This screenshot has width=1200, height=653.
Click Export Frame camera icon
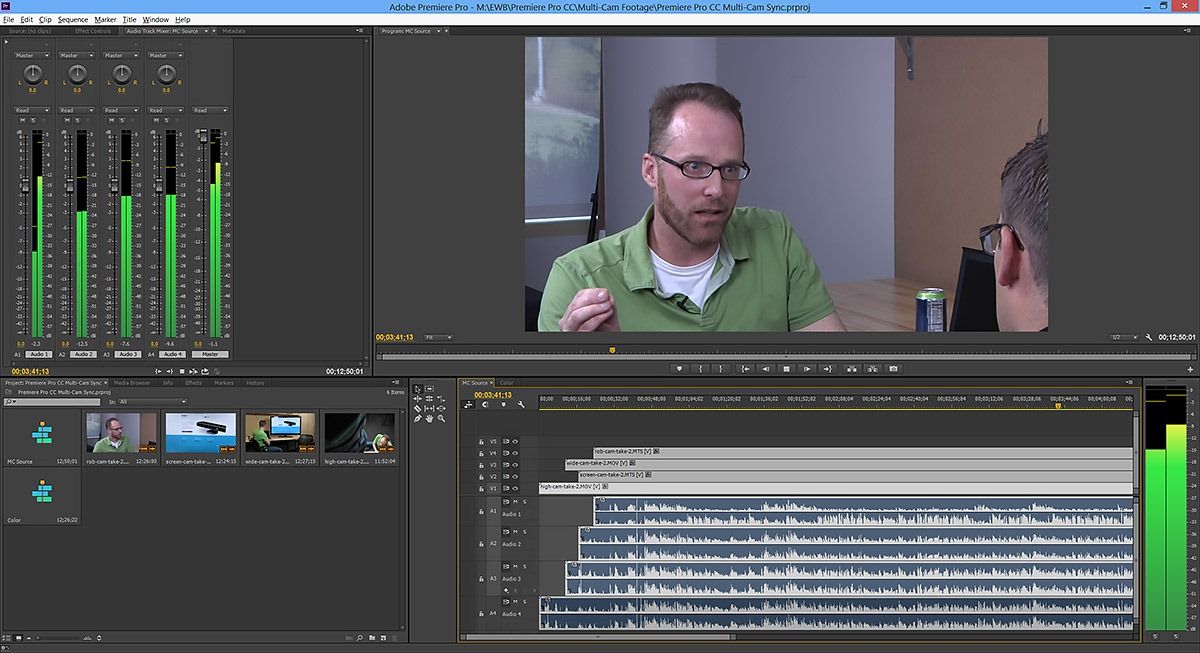point(893,368)
